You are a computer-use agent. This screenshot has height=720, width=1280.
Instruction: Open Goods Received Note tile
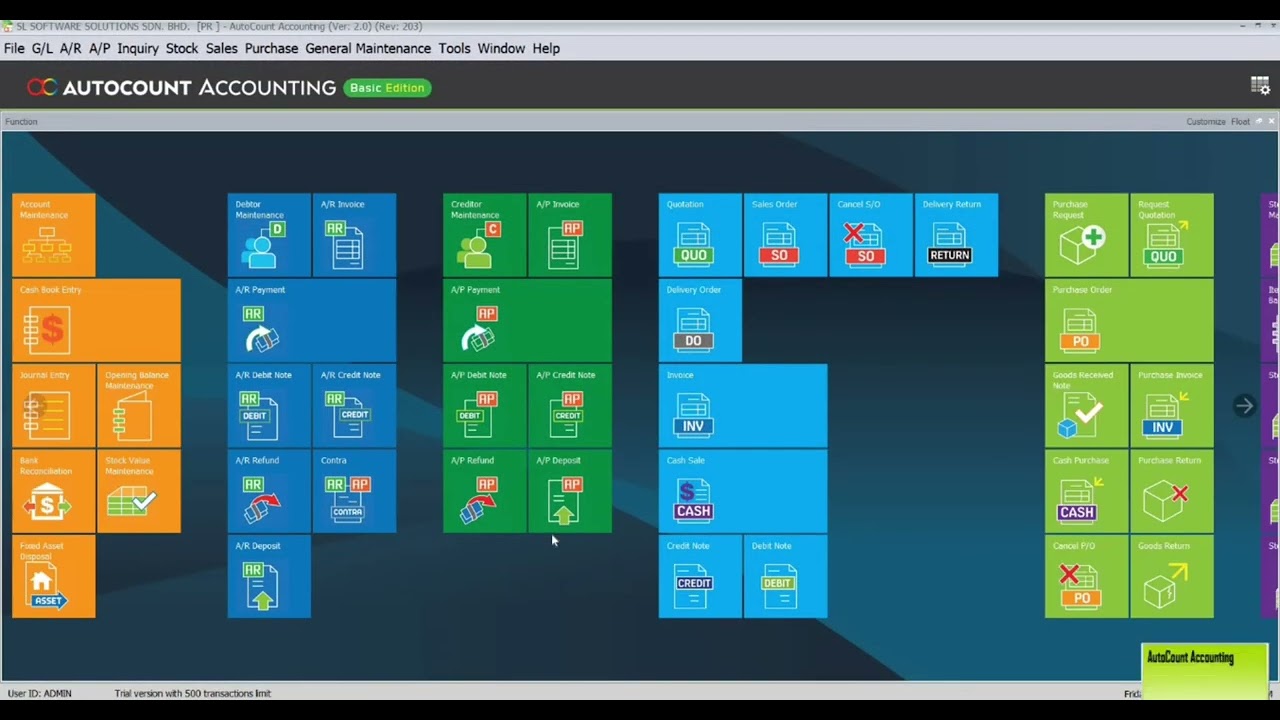pos(1087,405)
